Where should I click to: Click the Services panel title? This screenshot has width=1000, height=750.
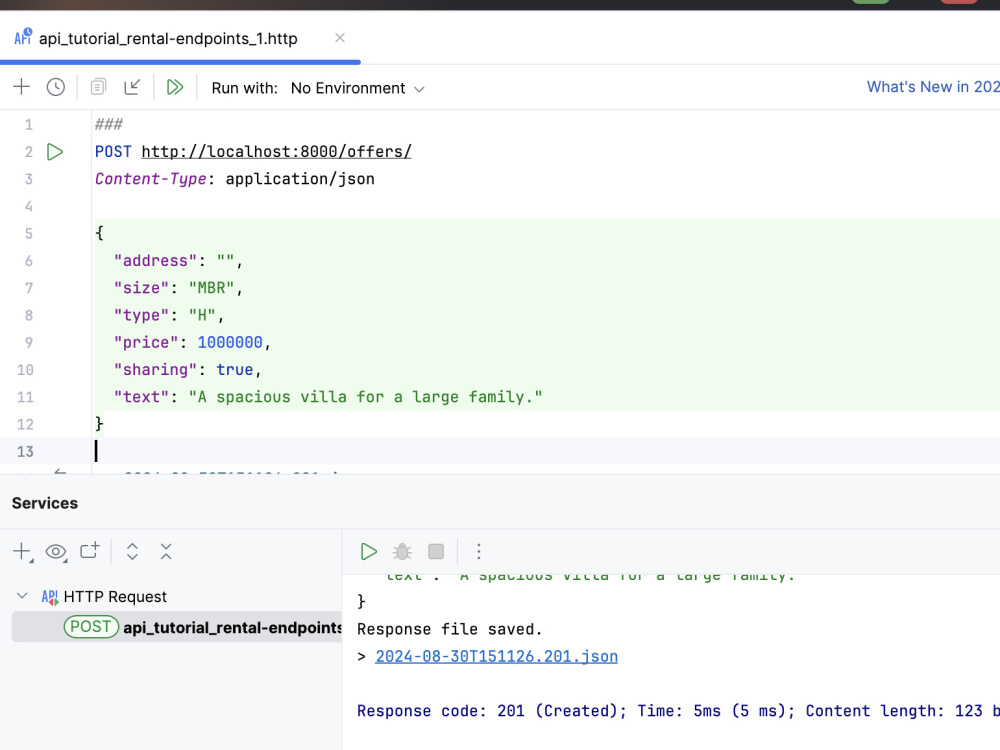[x=45, y=503]
